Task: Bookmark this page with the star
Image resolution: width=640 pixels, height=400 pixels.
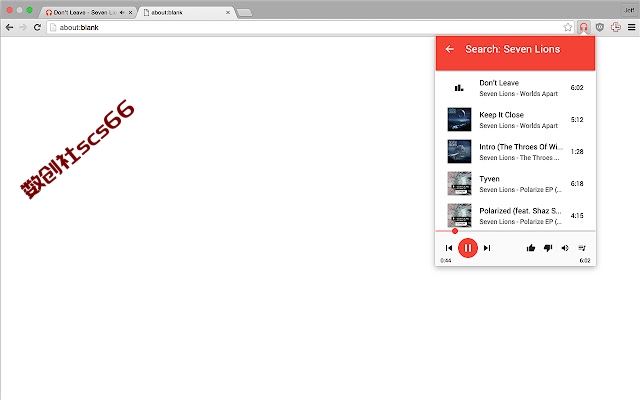Action: click(x=568, y=27)
